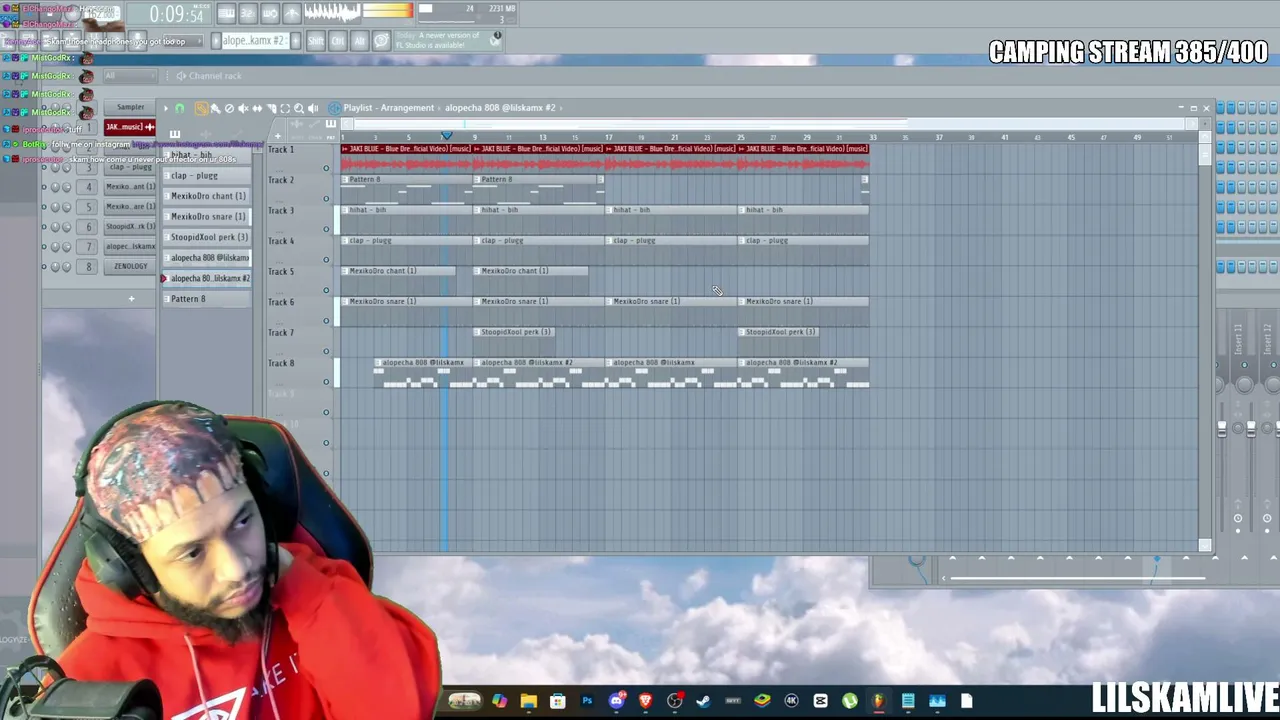
Task: Select 'clap - plugg' in the pattern picker
Action: coord(207,175)
